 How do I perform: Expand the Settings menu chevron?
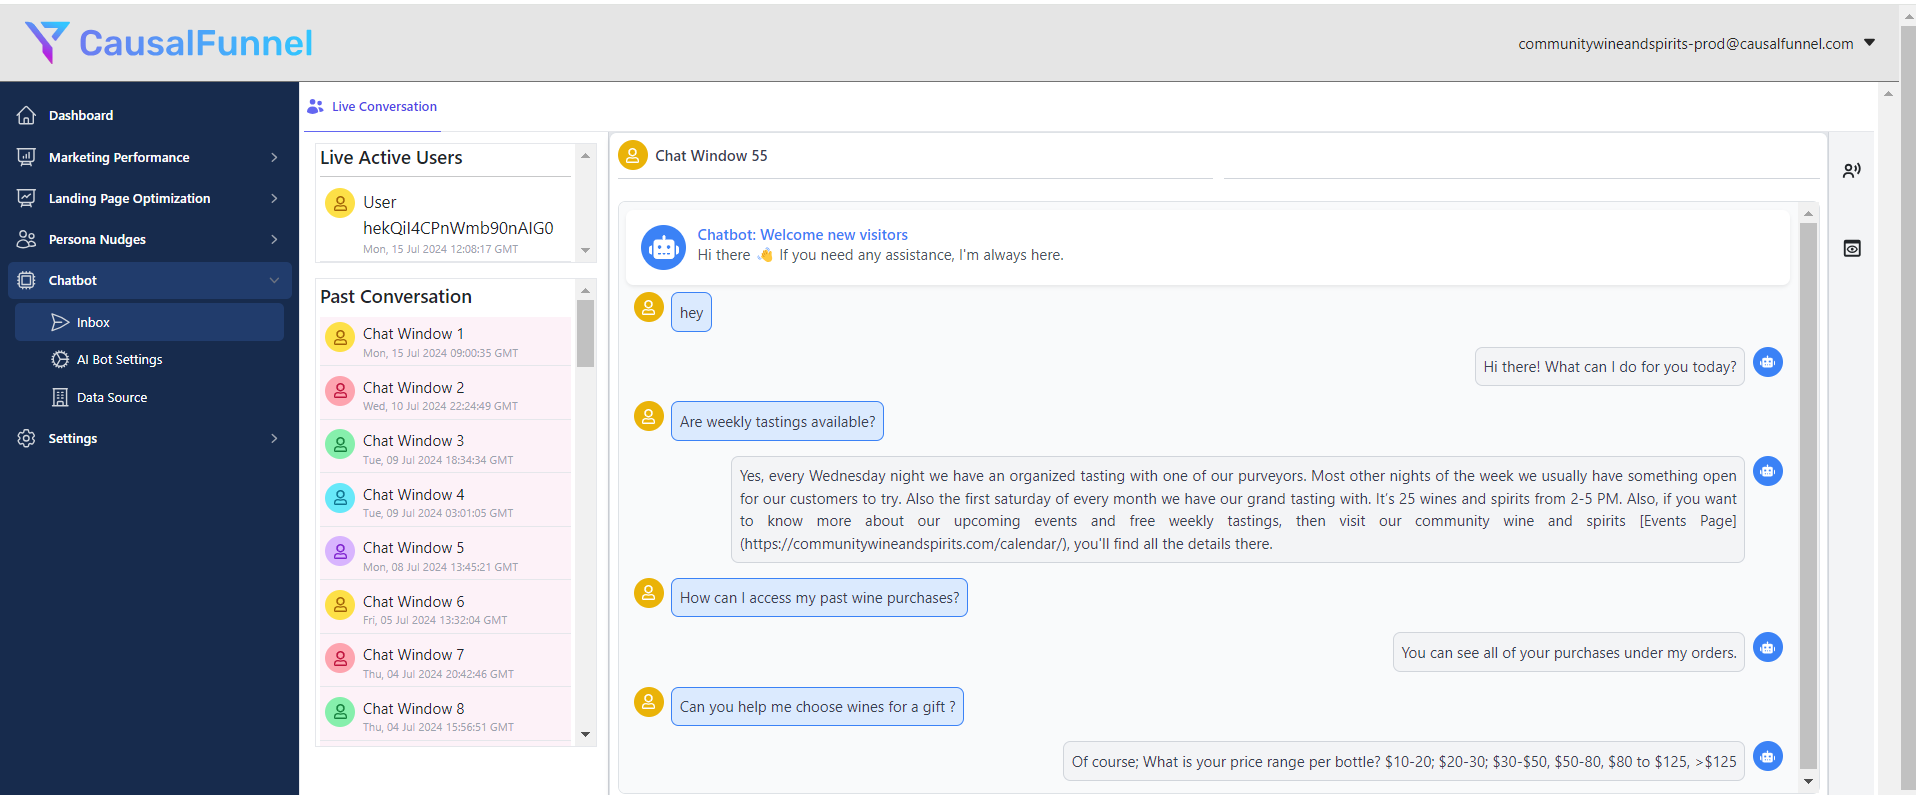coord(274,438)
